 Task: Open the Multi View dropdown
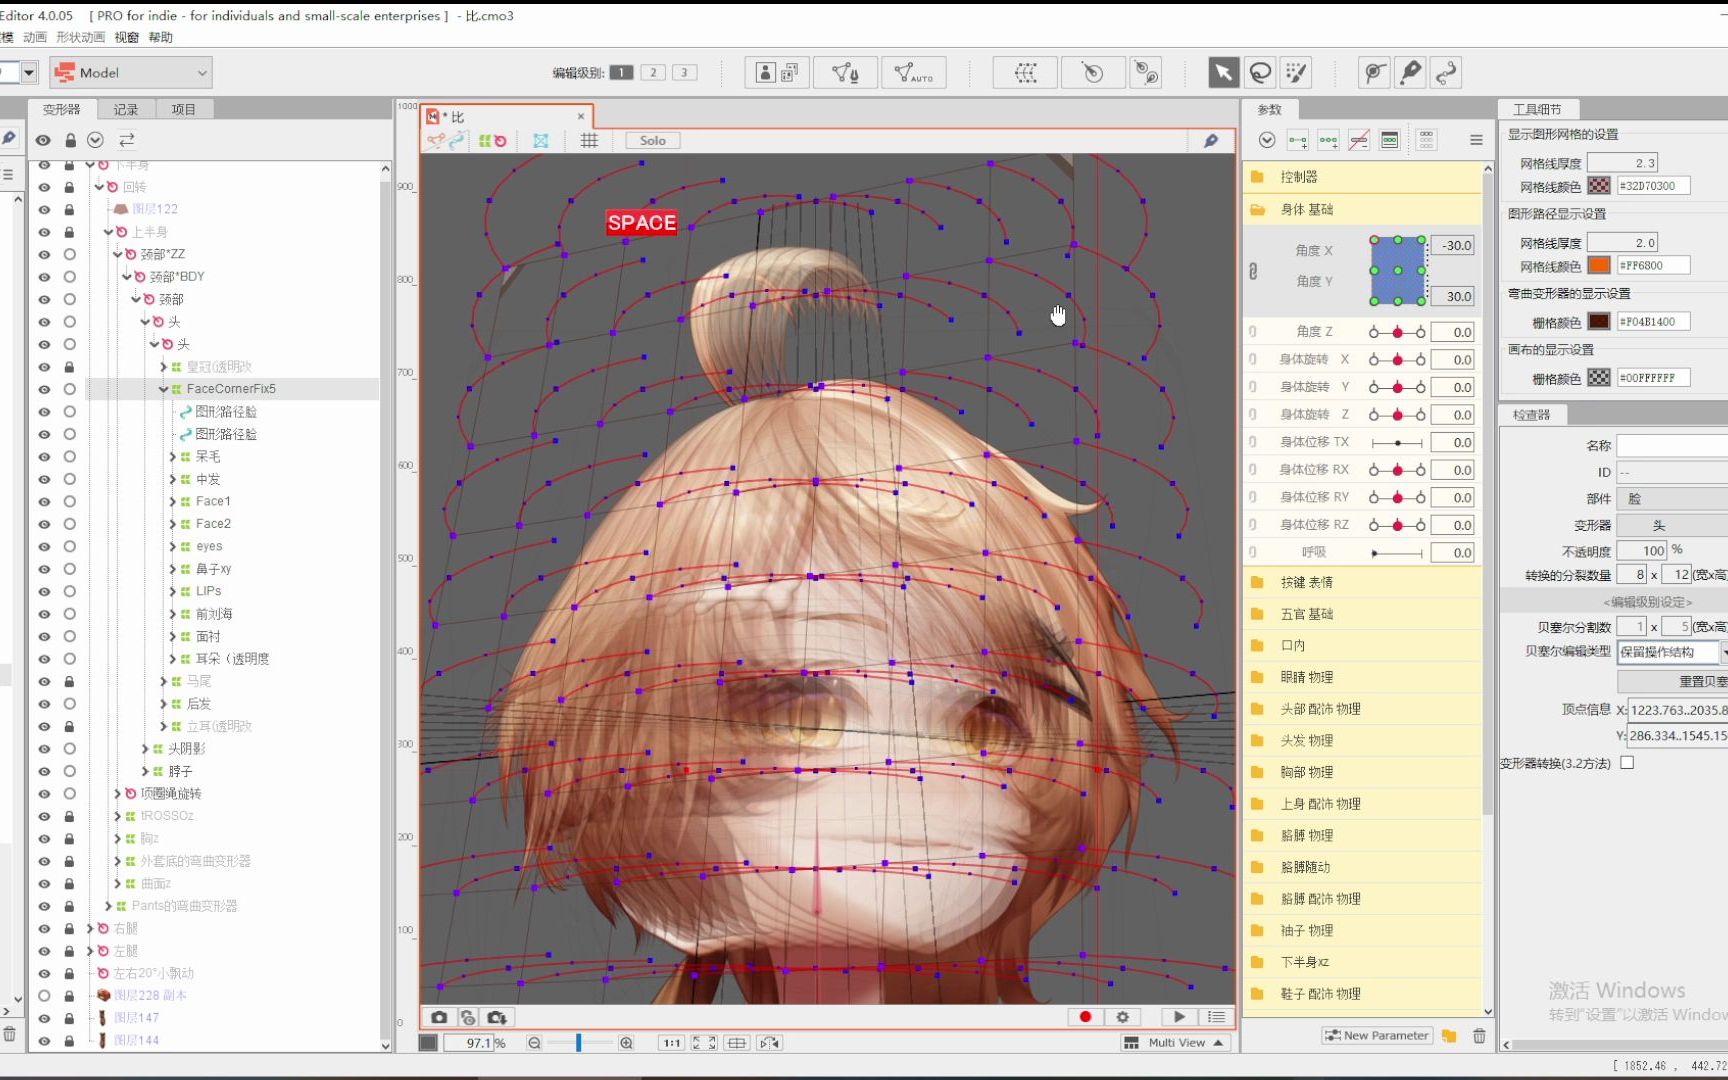click(x=1174, y=1043)
